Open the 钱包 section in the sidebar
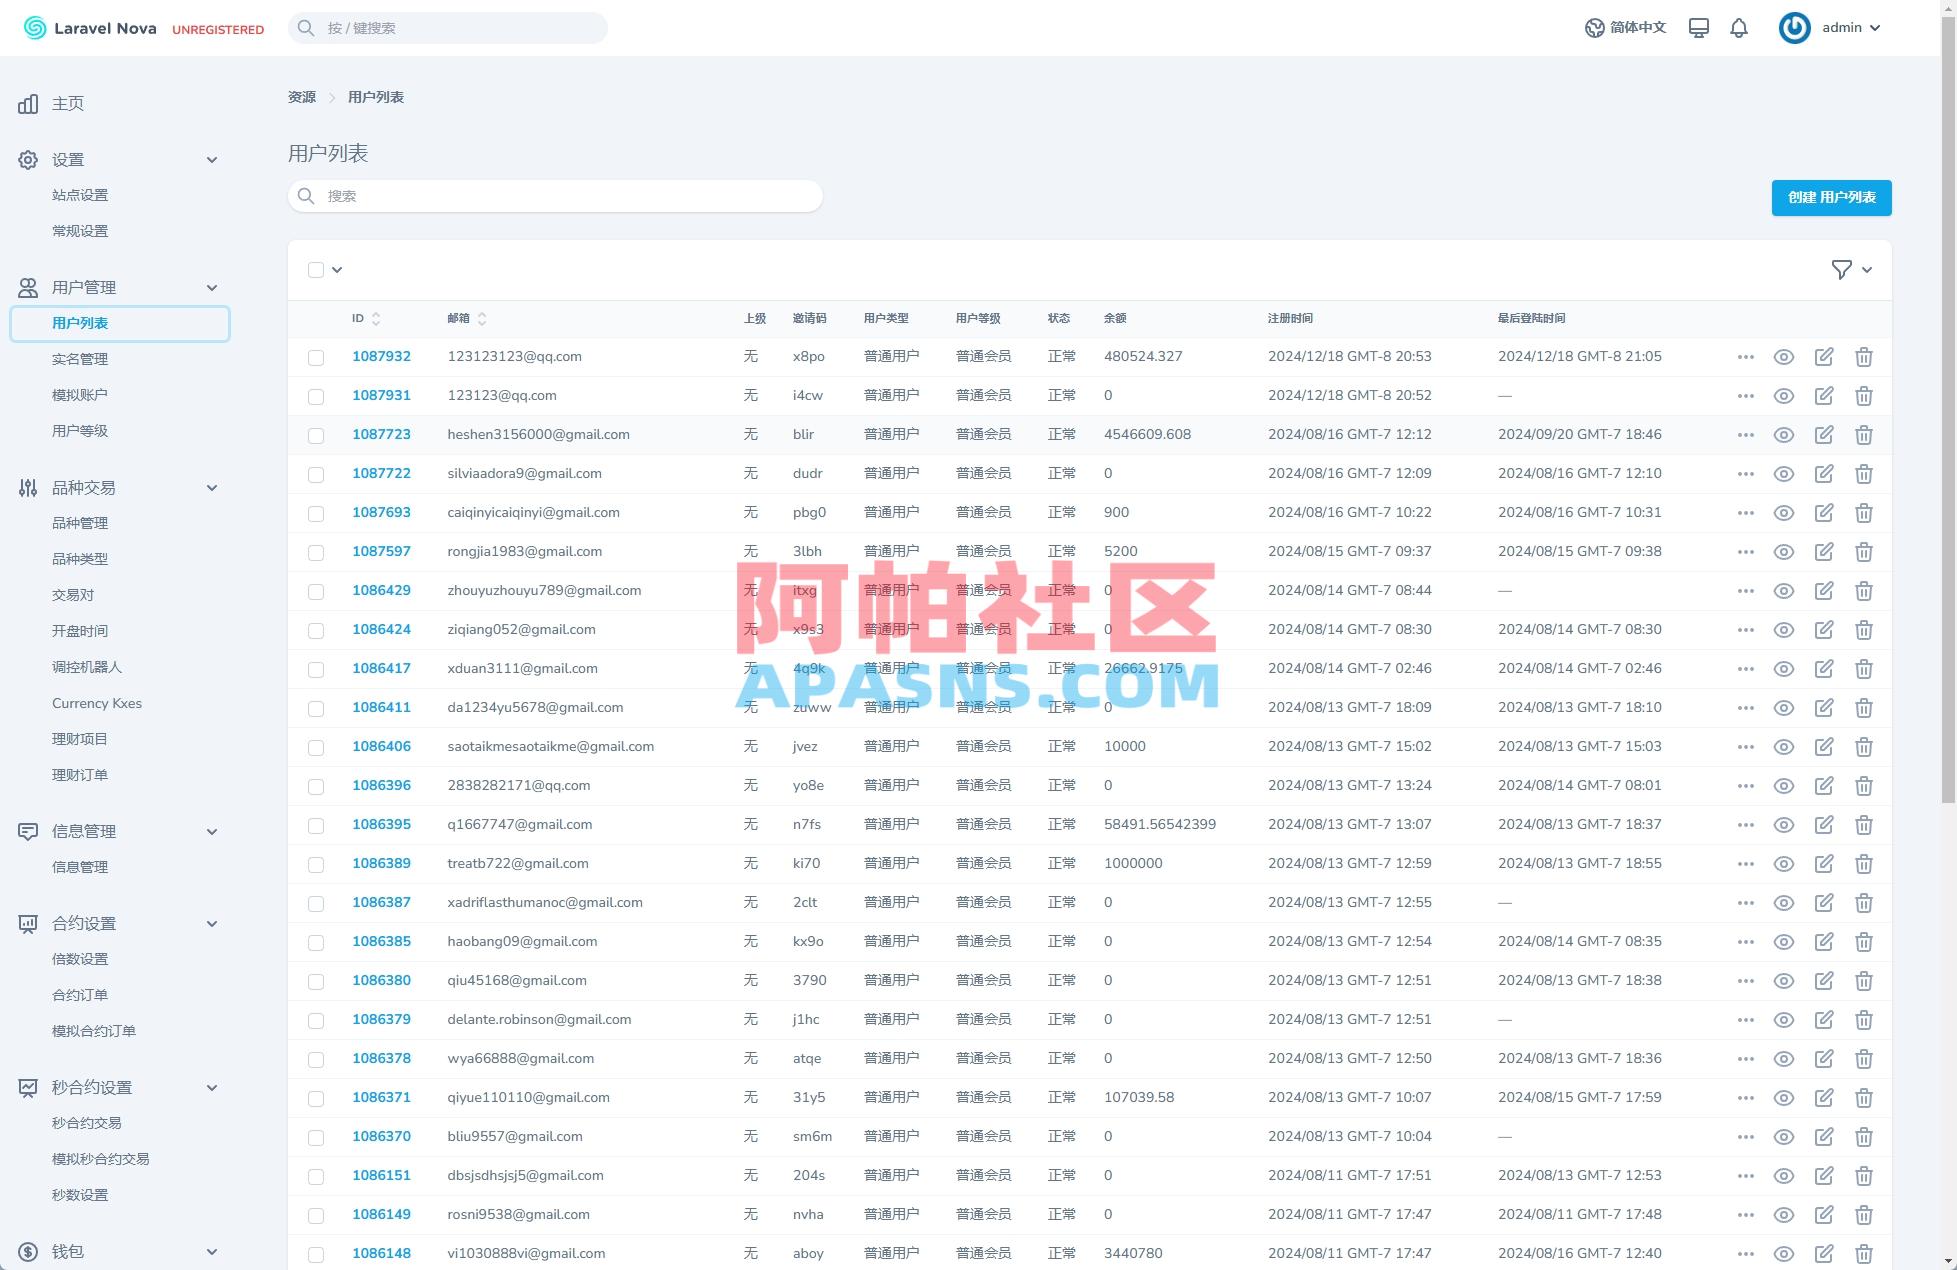 coord(70,1250)
